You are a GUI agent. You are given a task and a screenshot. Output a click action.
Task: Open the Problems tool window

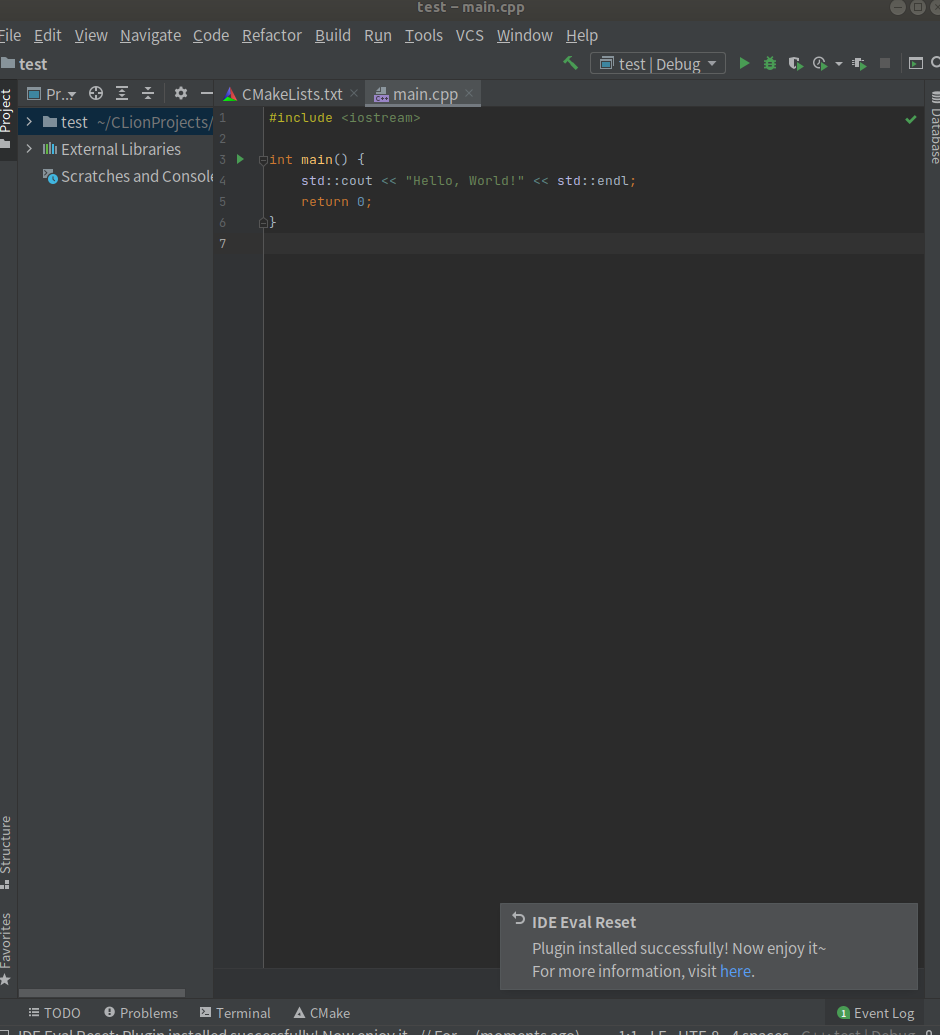141,1013
